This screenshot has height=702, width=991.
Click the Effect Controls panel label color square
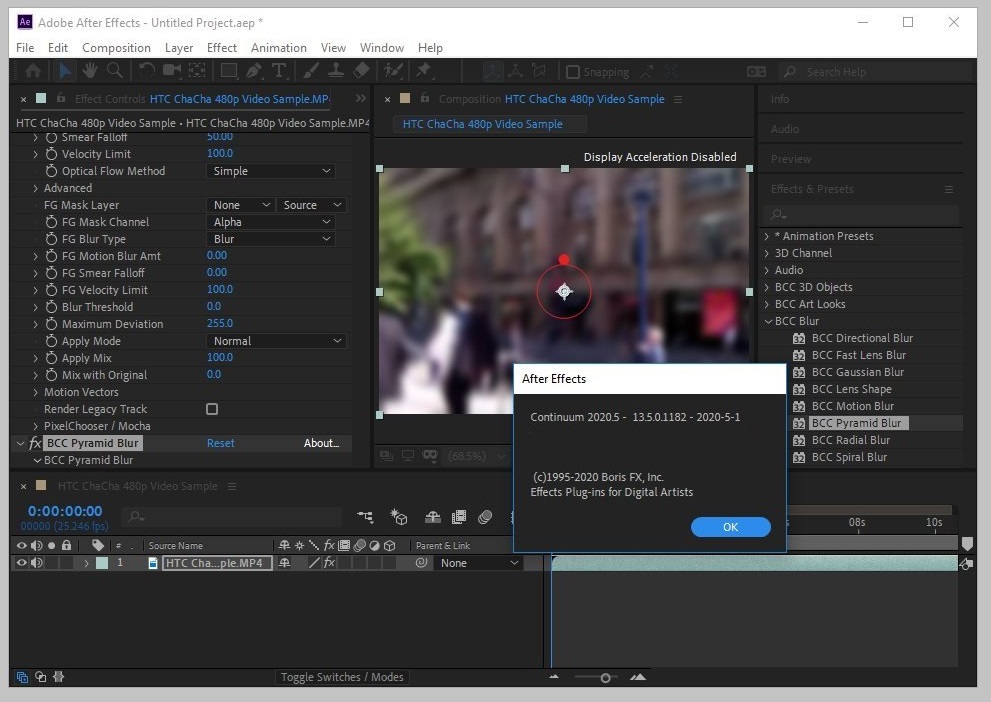click(x=41, y=98)
